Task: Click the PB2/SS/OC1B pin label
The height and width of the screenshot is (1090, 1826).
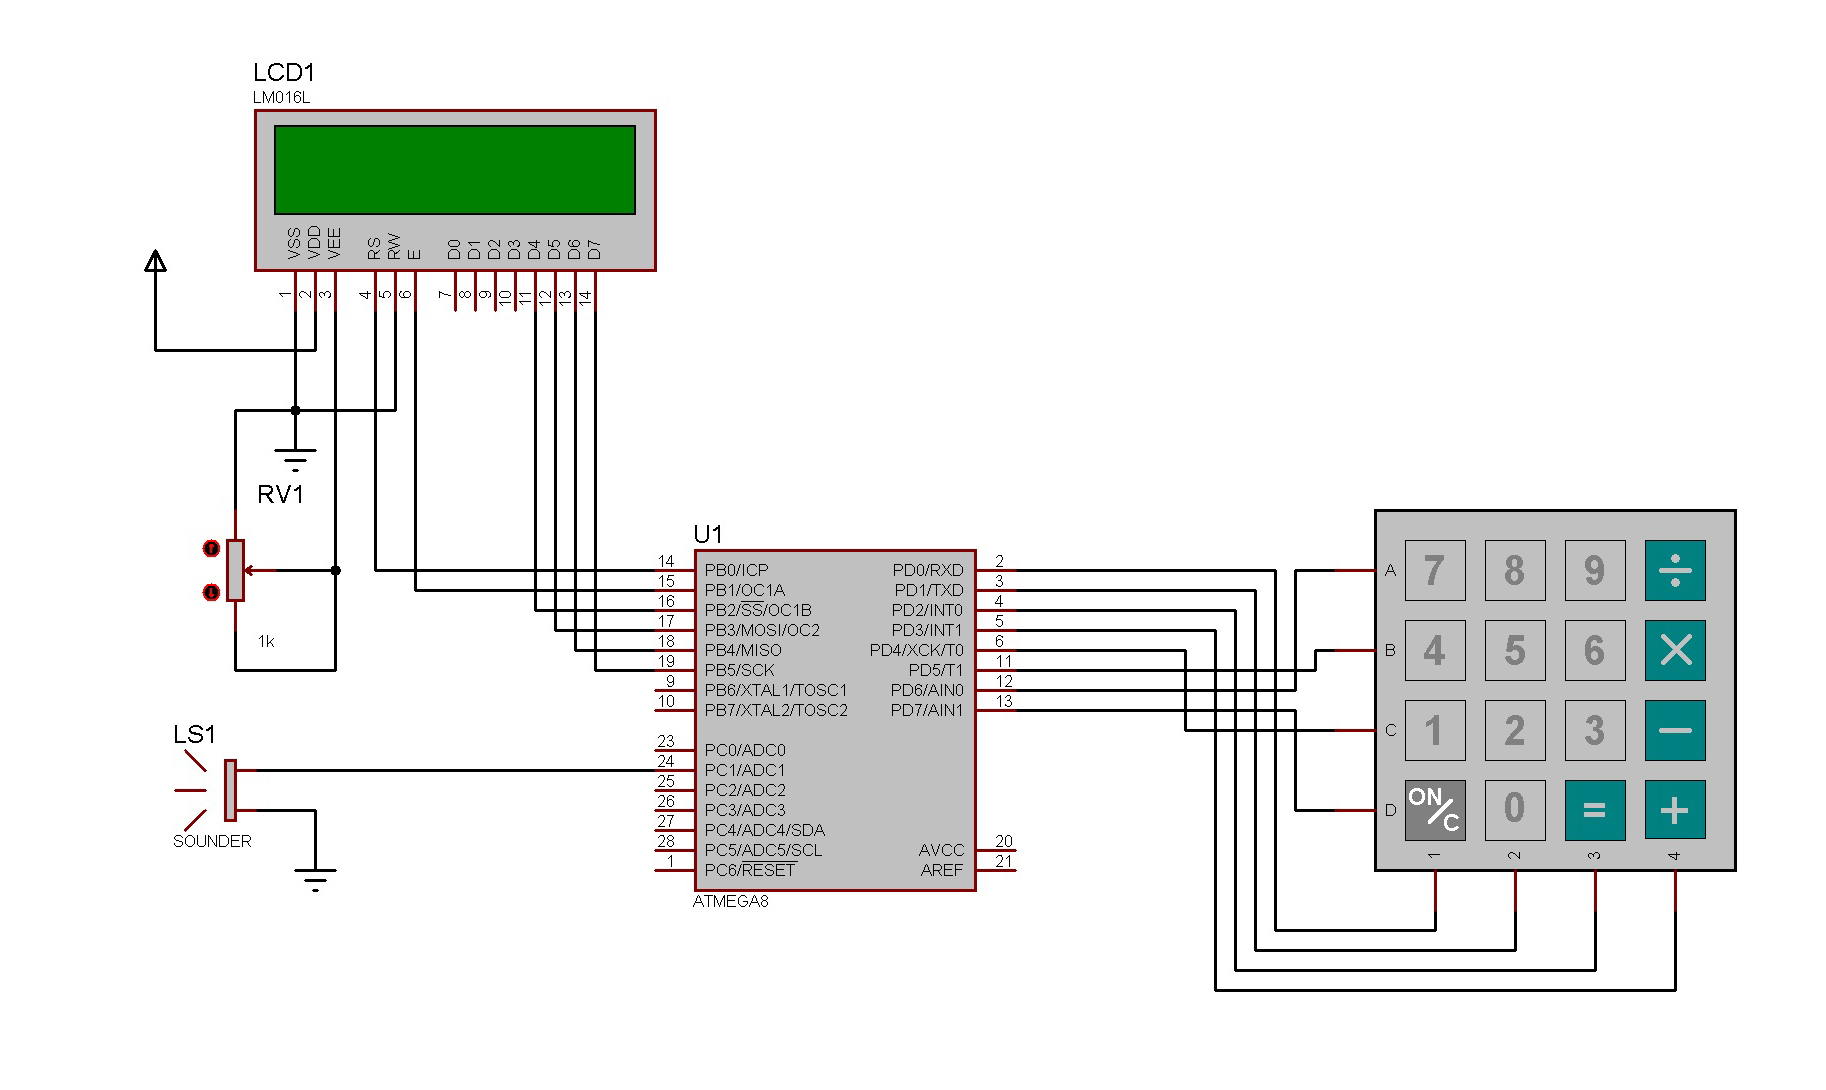Action: tap(758, 610)
